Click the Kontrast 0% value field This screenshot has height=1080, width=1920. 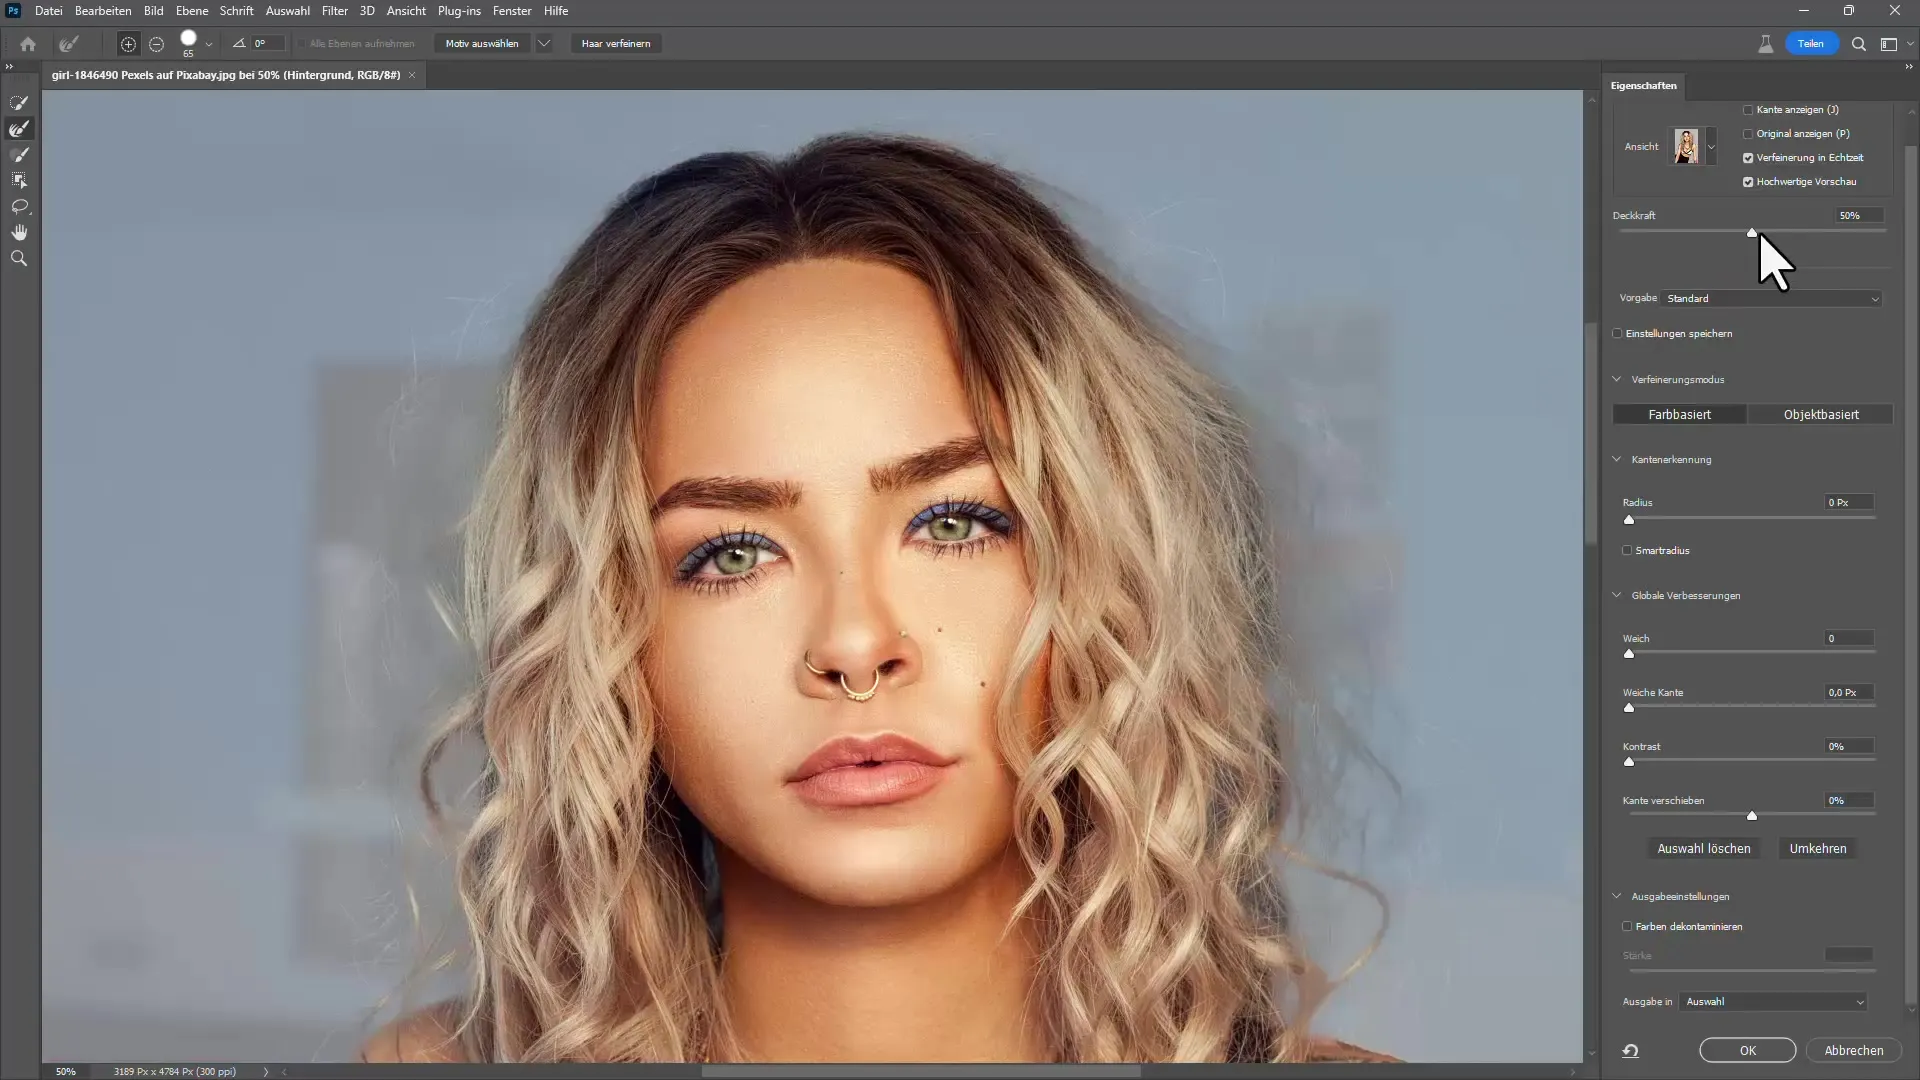(1849, 747)
